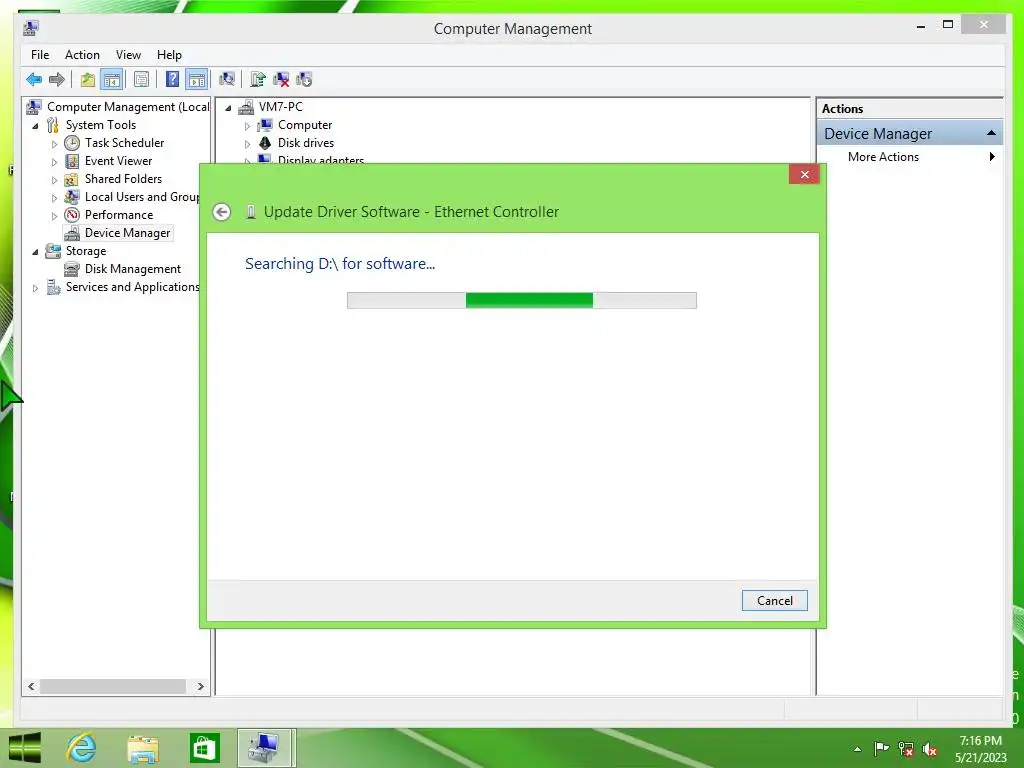
Task: Click the Device Manager actions header
Action: (909, 133)
